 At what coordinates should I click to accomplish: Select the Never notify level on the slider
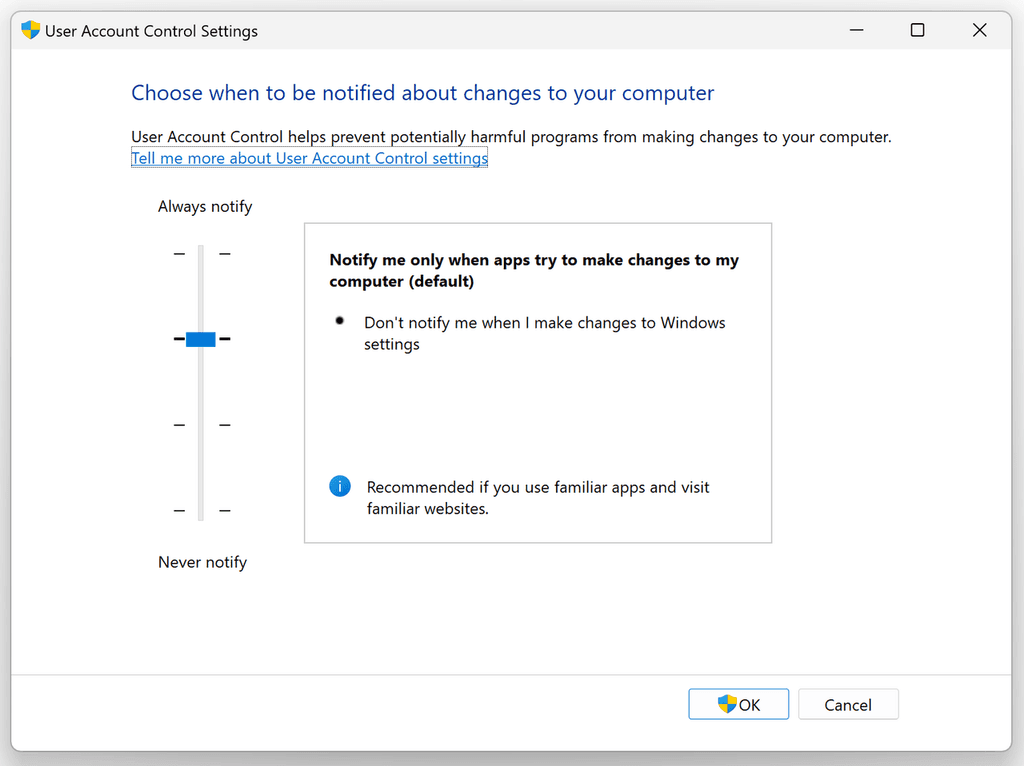(x=200, y=510)
